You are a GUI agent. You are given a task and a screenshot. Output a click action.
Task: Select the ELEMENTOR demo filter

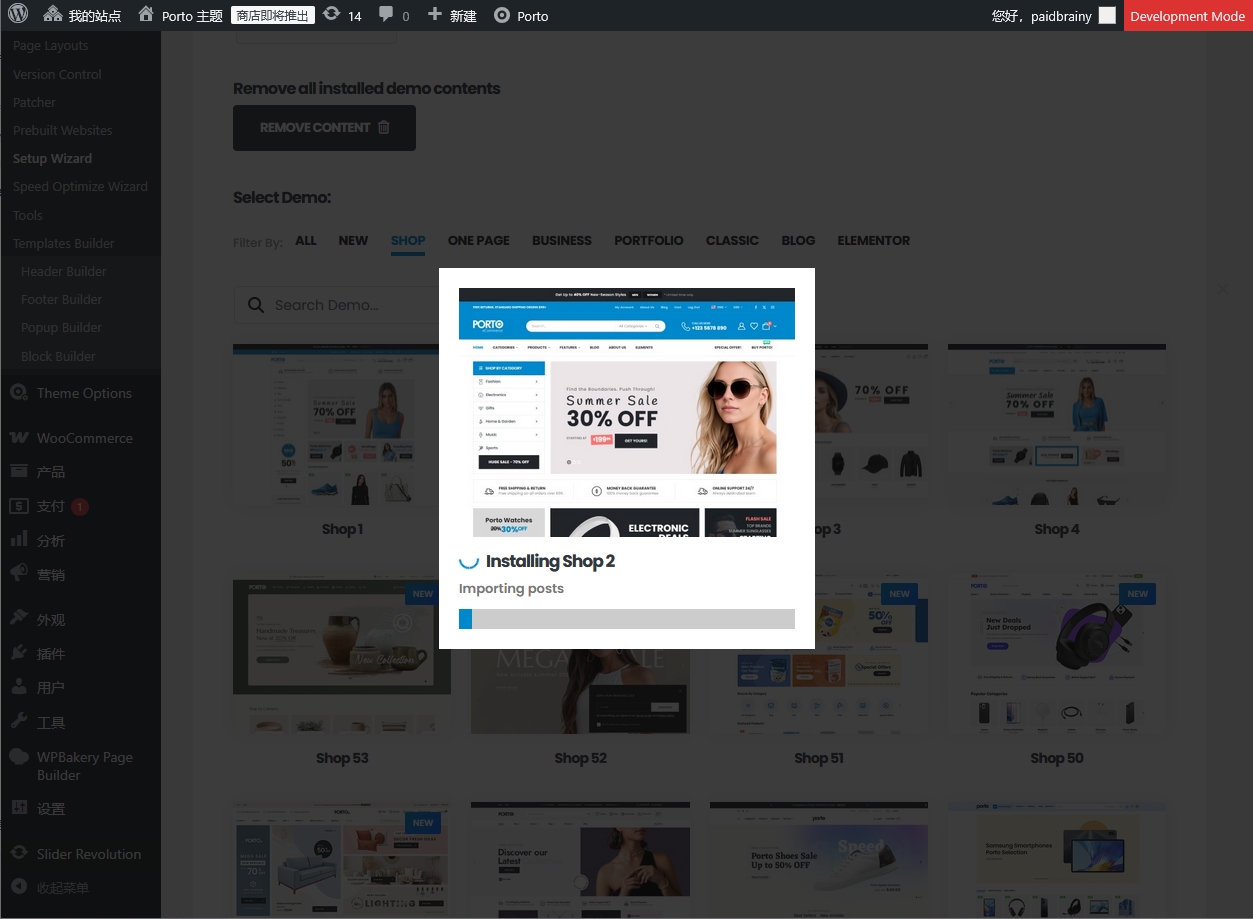[x=874, y=241]
